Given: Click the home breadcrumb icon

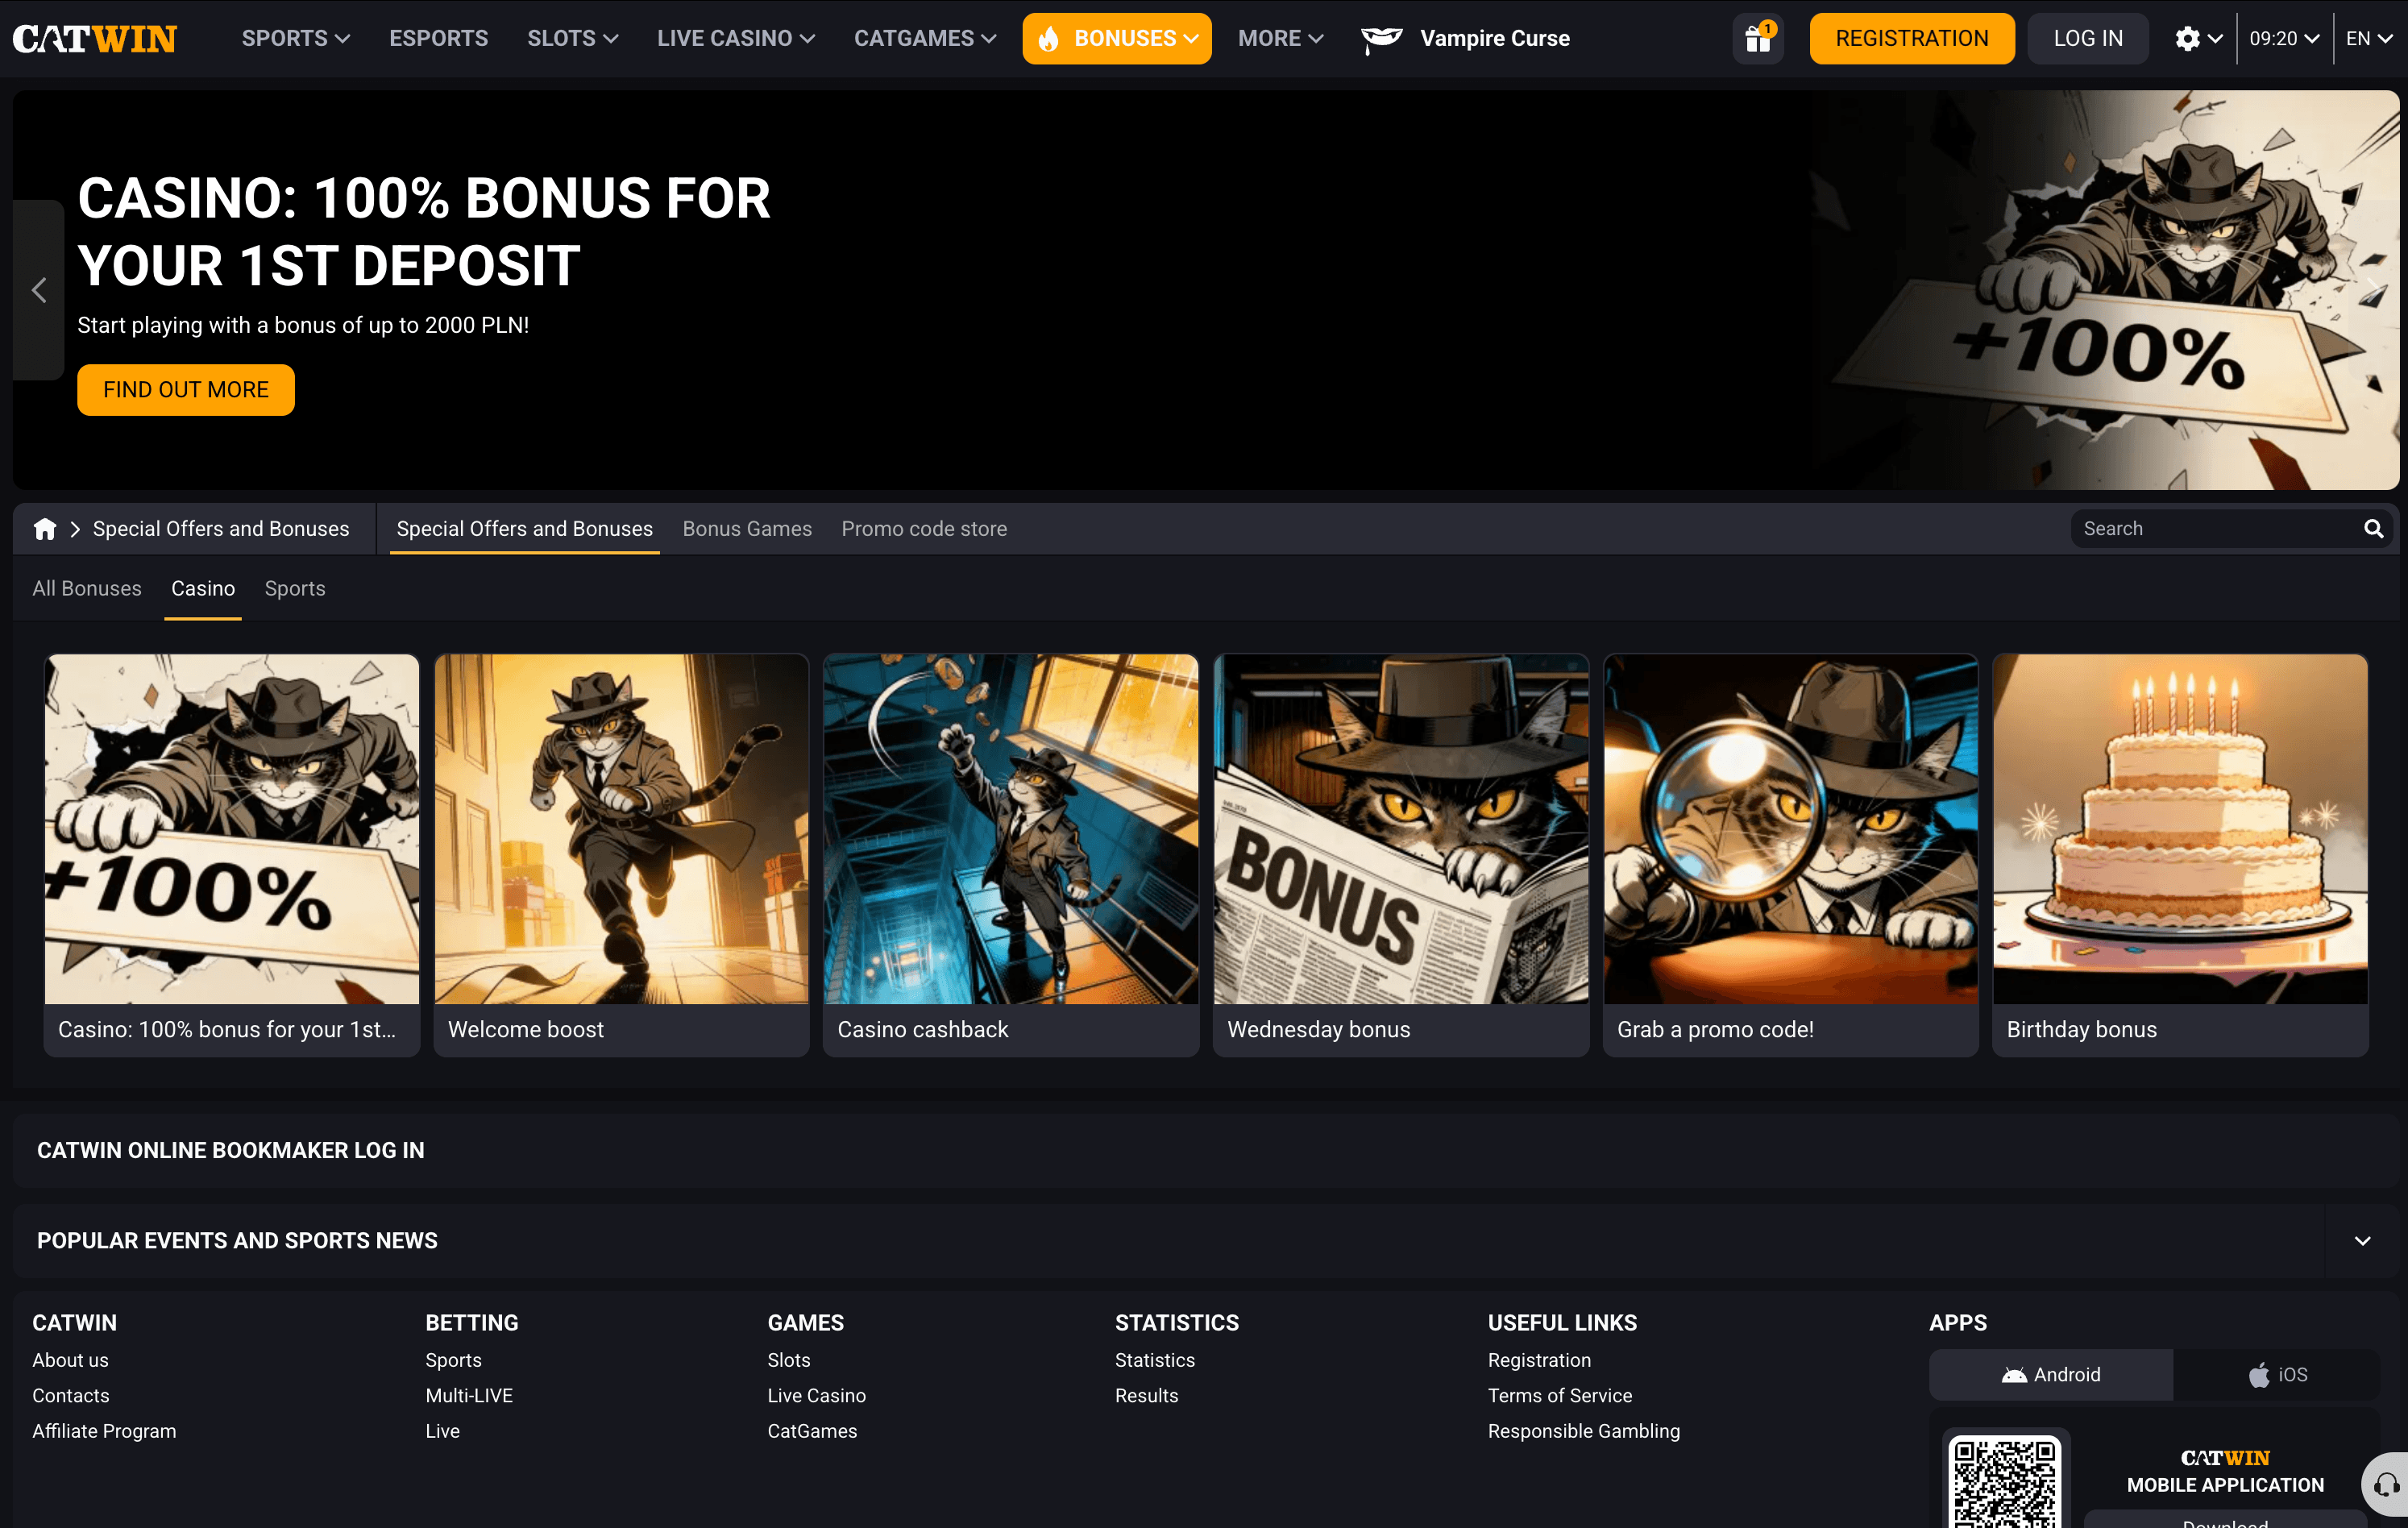Looking at the screenshot, I should 45,529.
